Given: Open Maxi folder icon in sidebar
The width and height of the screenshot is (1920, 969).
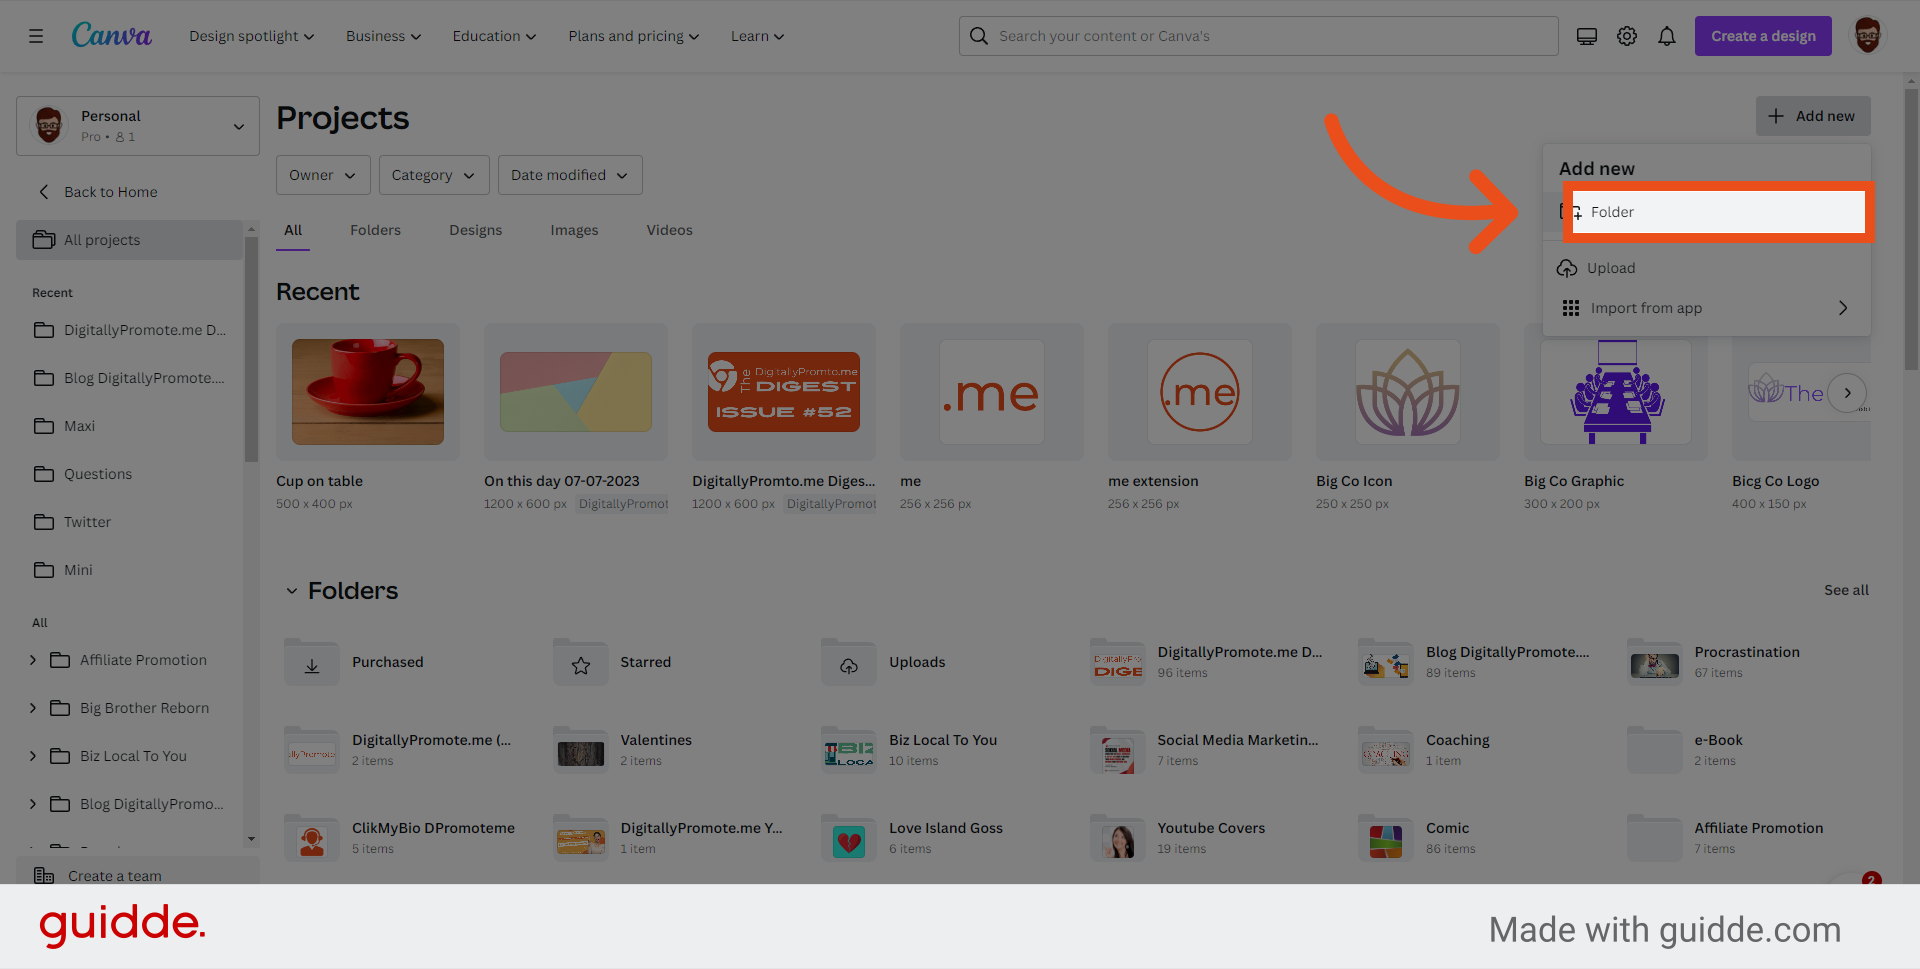Looking at the screenshot, I should [44, 426].
